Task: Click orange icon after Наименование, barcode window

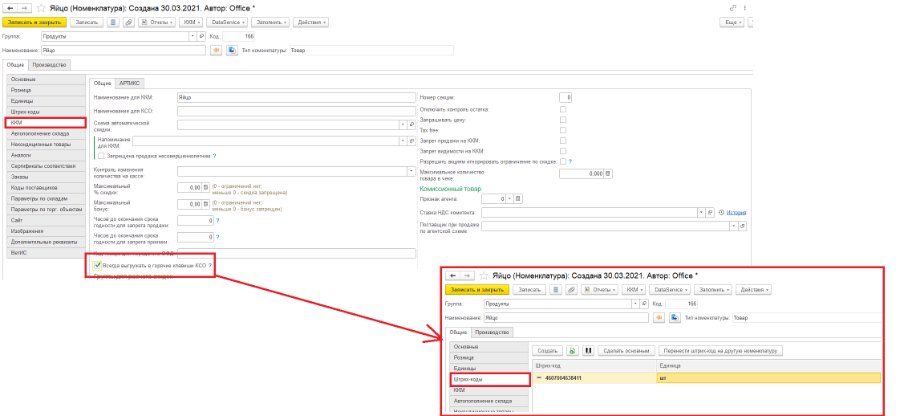Action: (x=660, y=317)
